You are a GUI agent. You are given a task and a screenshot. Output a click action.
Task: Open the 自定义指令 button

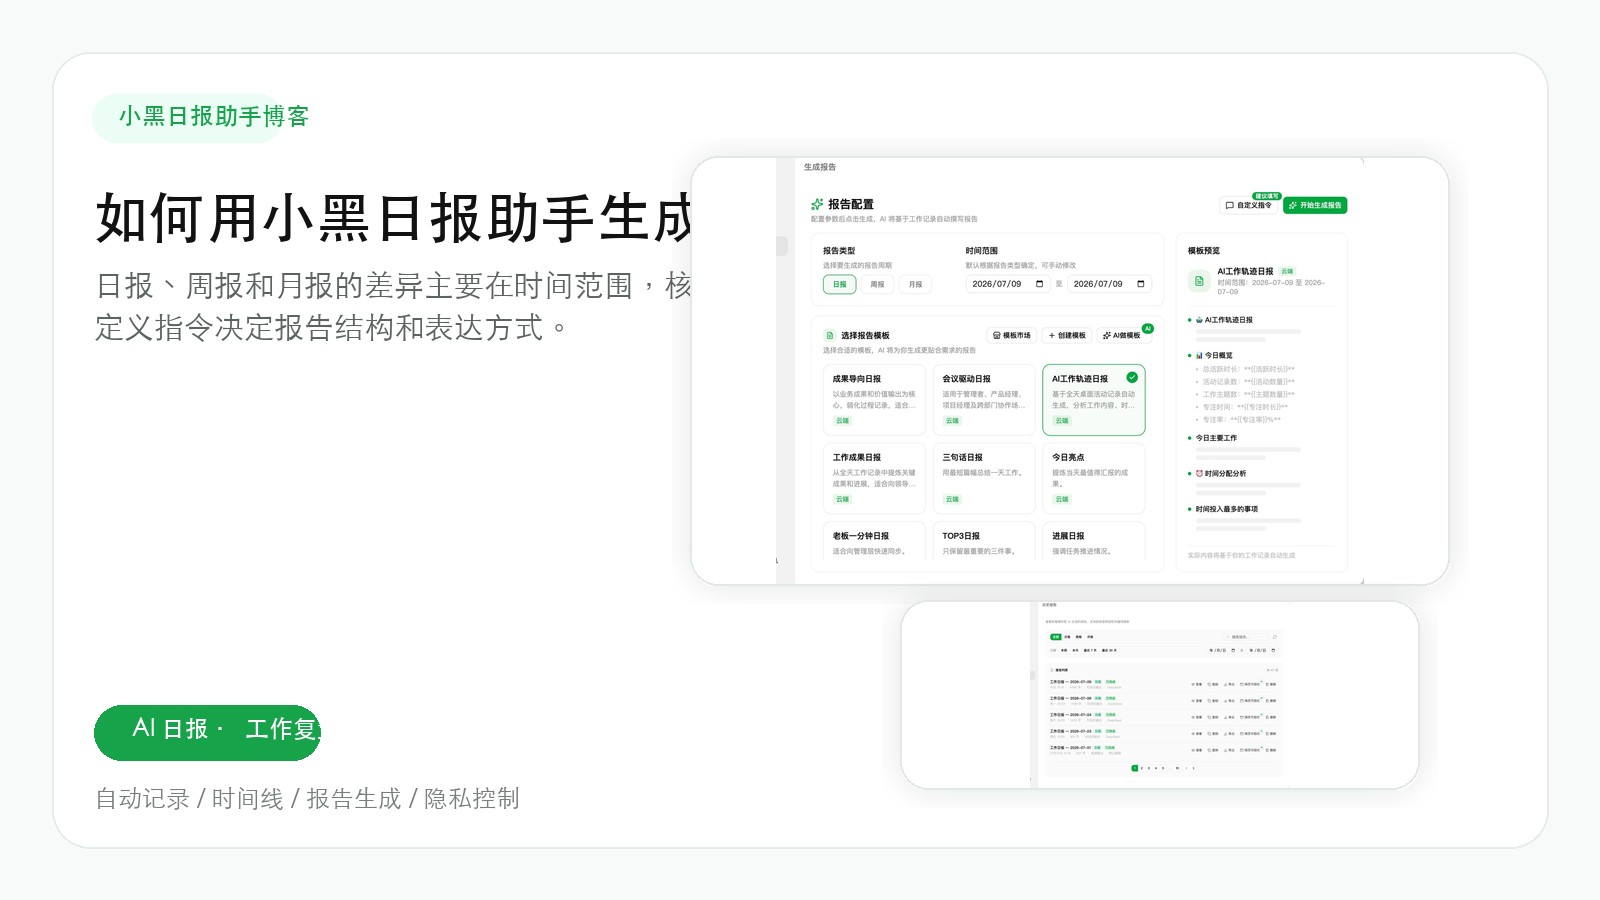tap(1249, 205)
